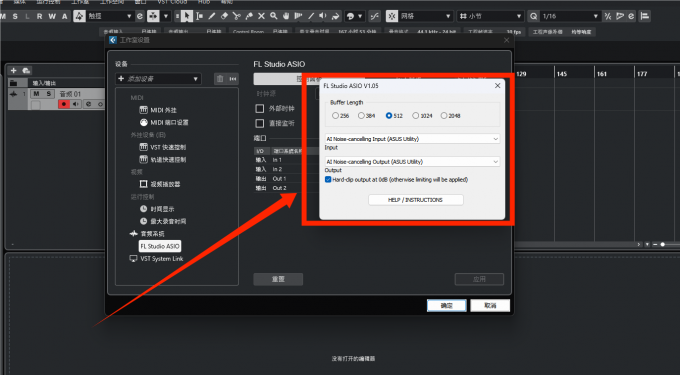
Task: Click the Iterative Quantize icon
Action: [x=608, y=16]
